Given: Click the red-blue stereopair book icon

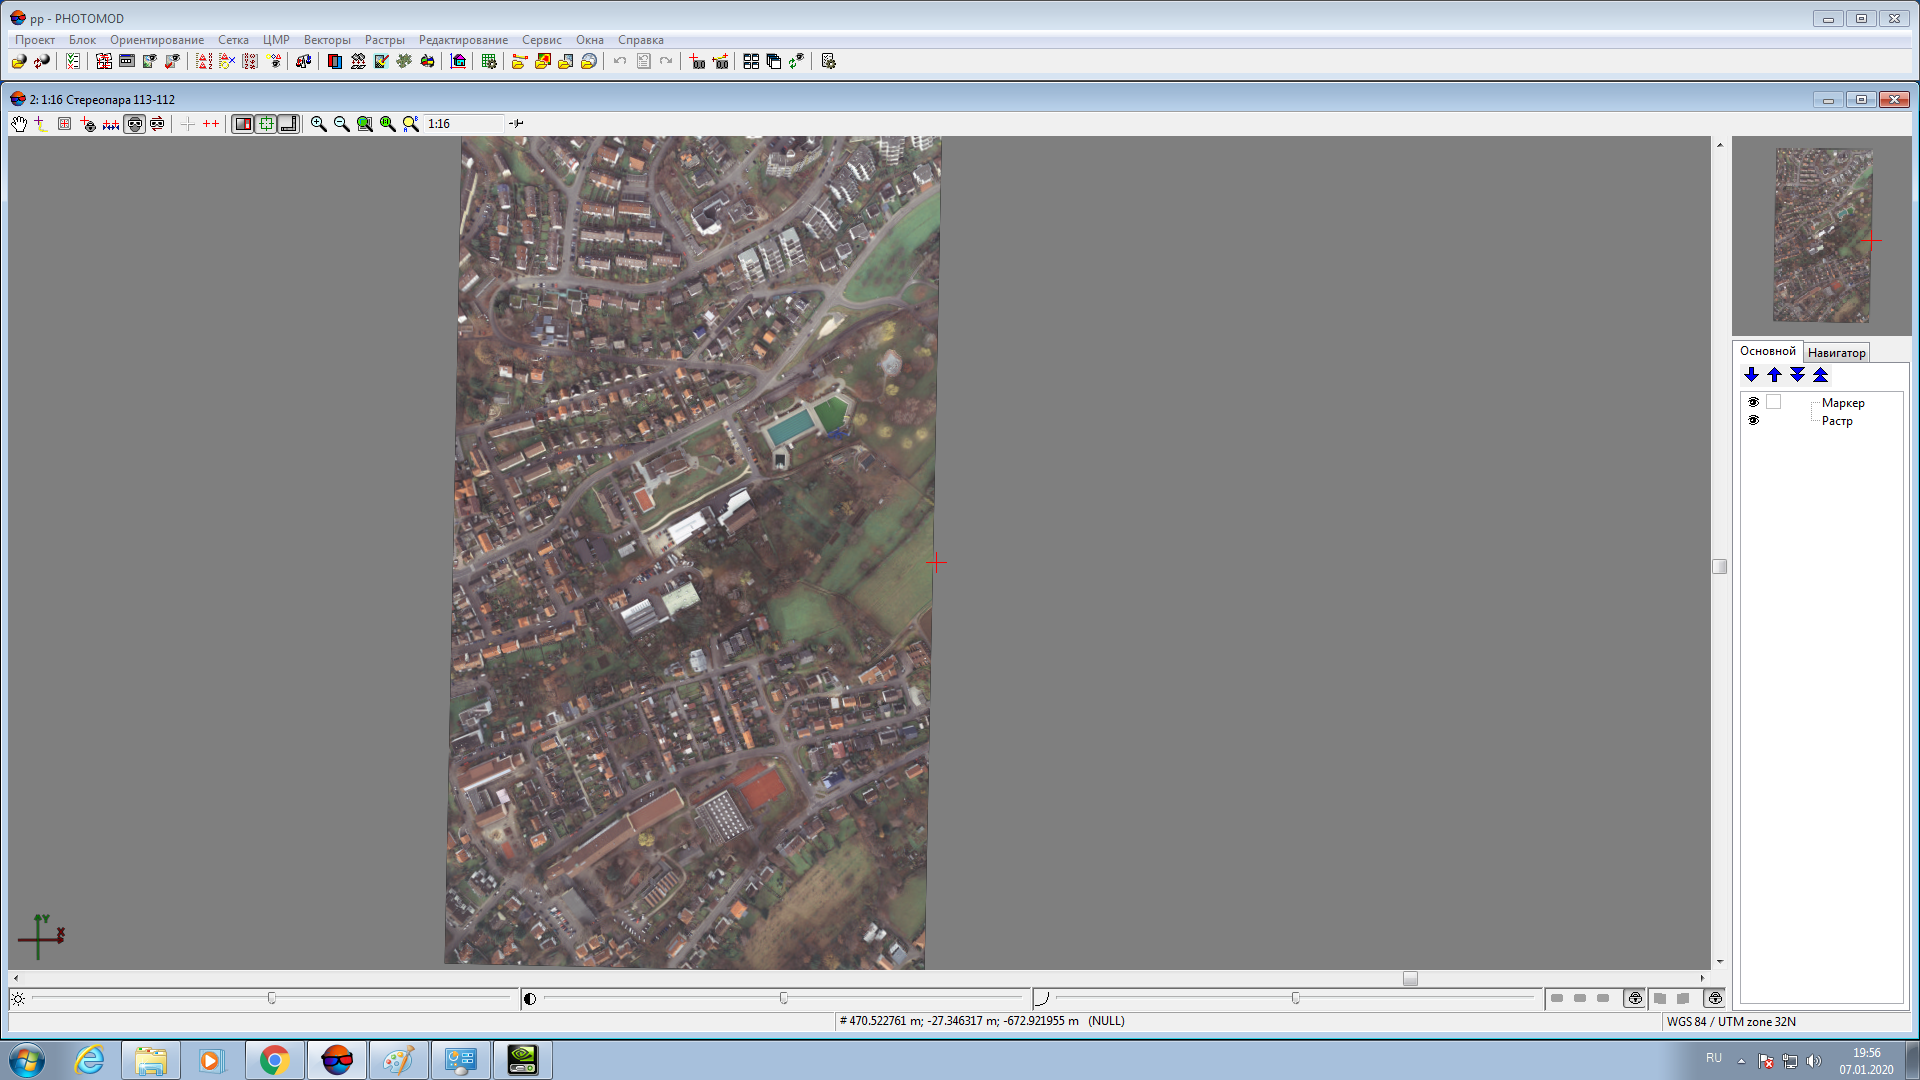Looking at the screenshot, I should pos(335,62).
